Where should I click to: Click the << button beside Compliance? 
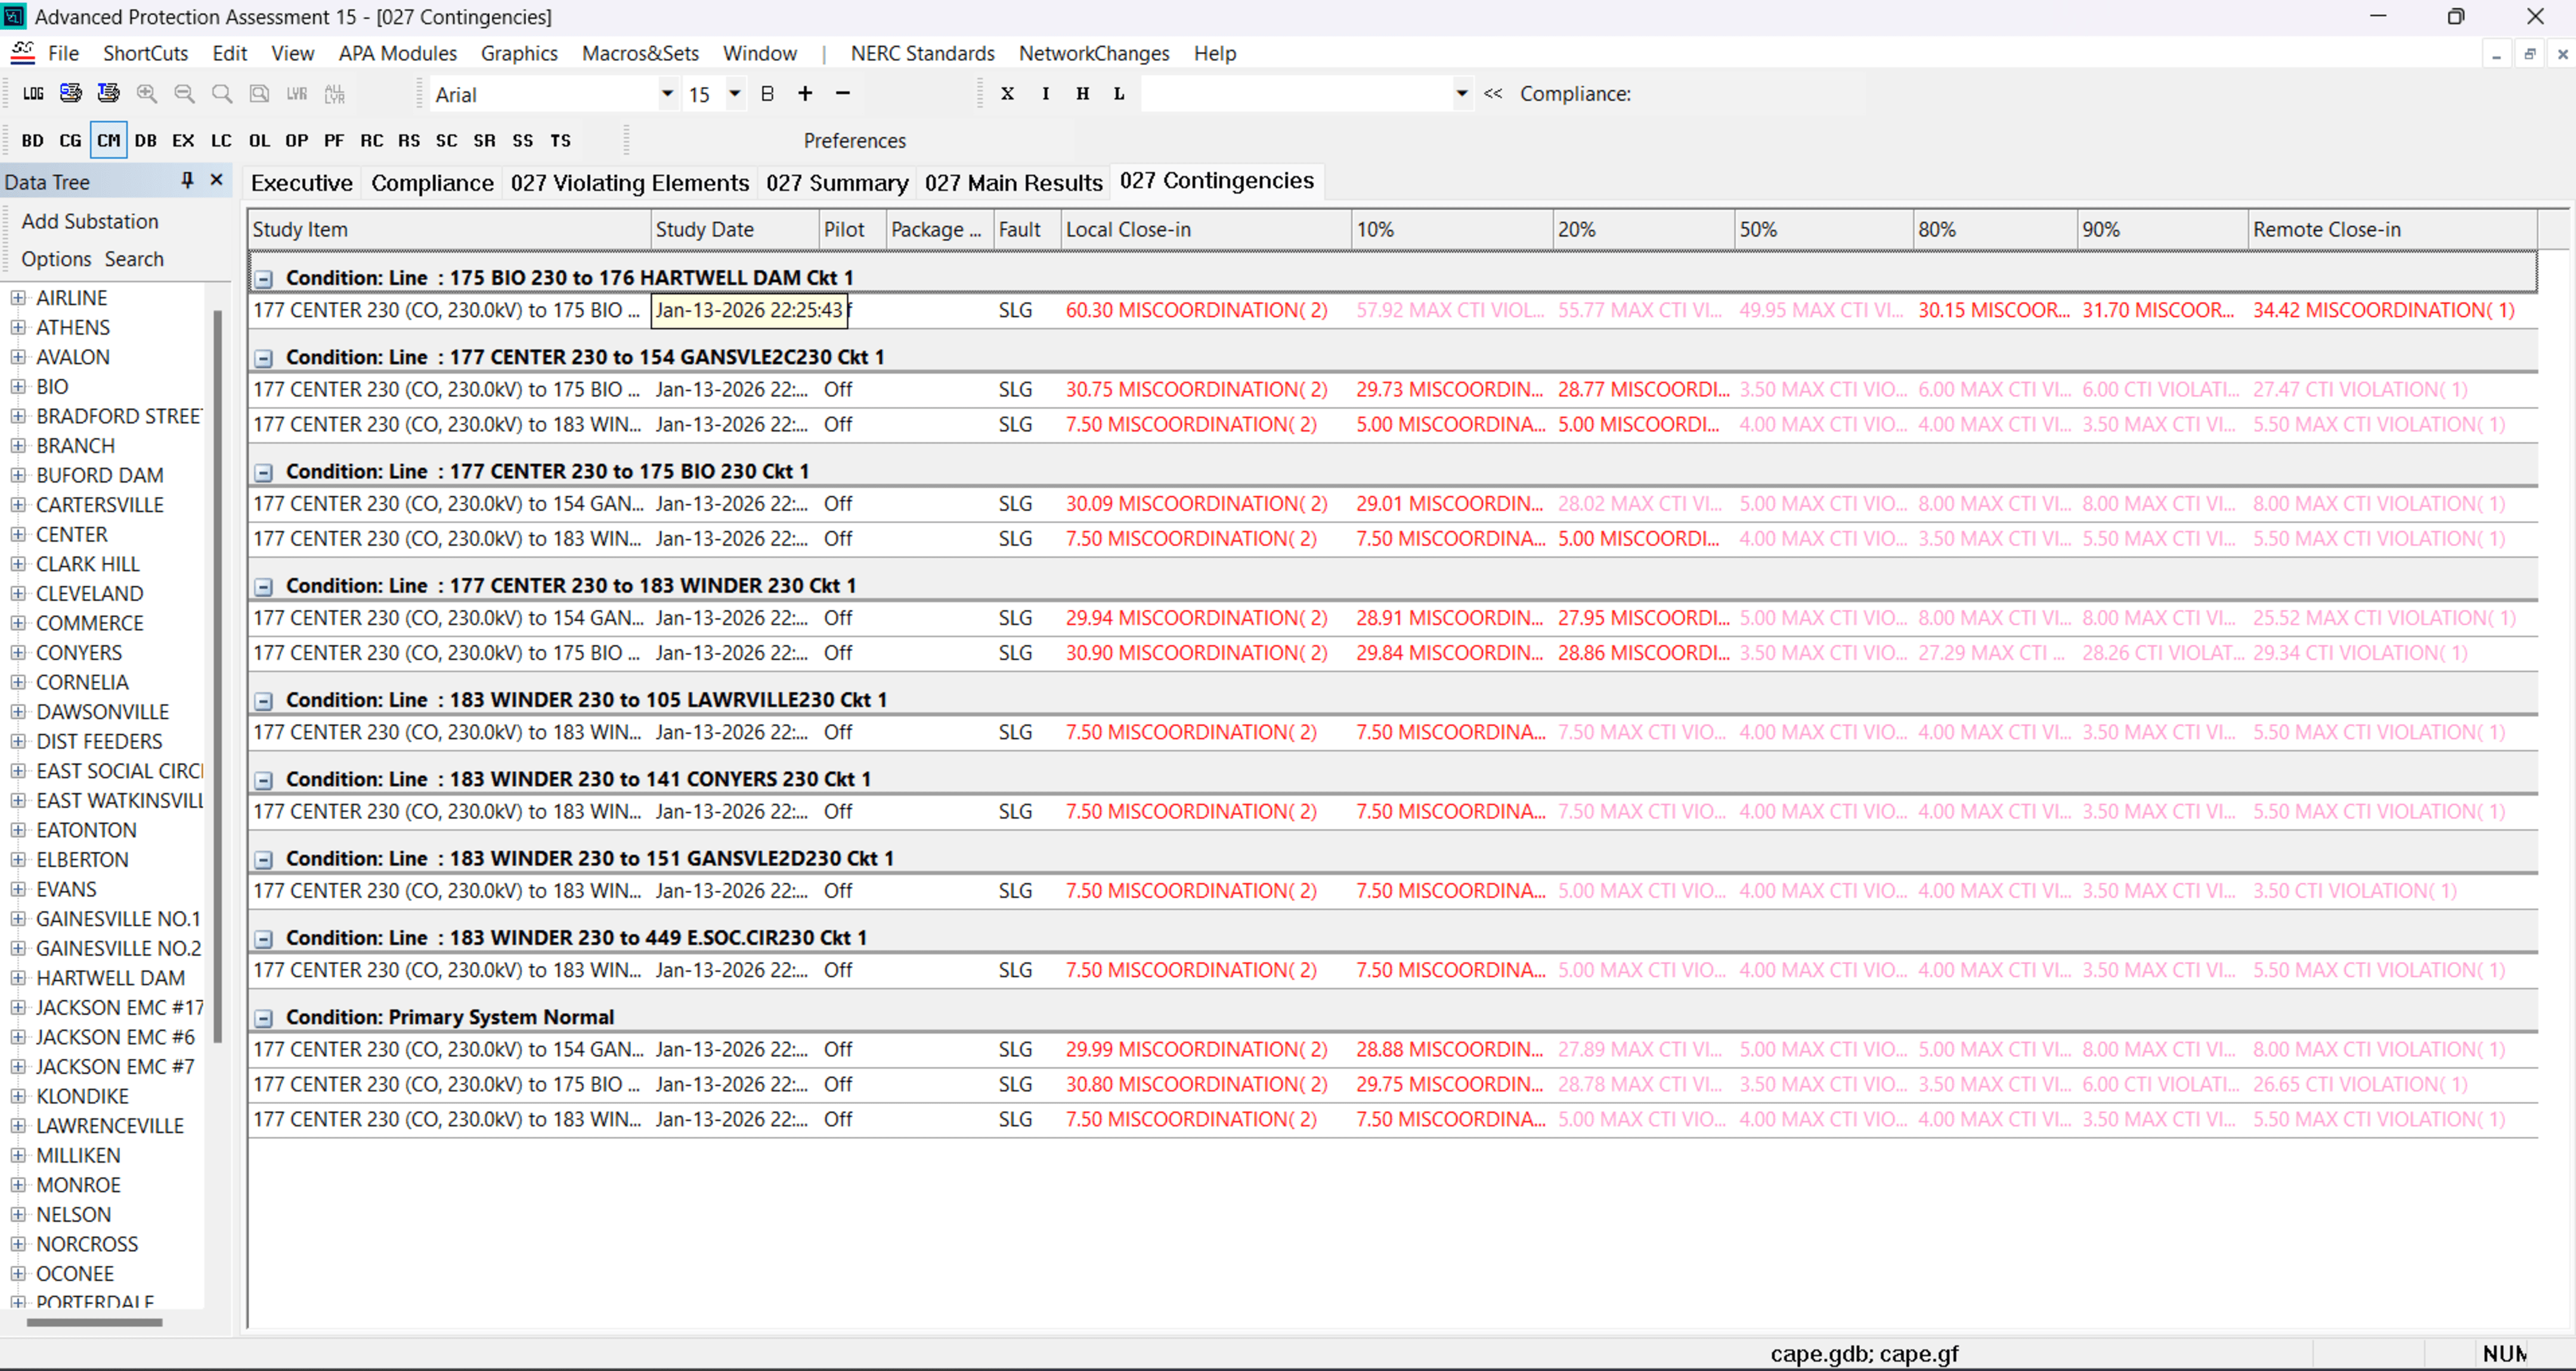[1493, 94]
